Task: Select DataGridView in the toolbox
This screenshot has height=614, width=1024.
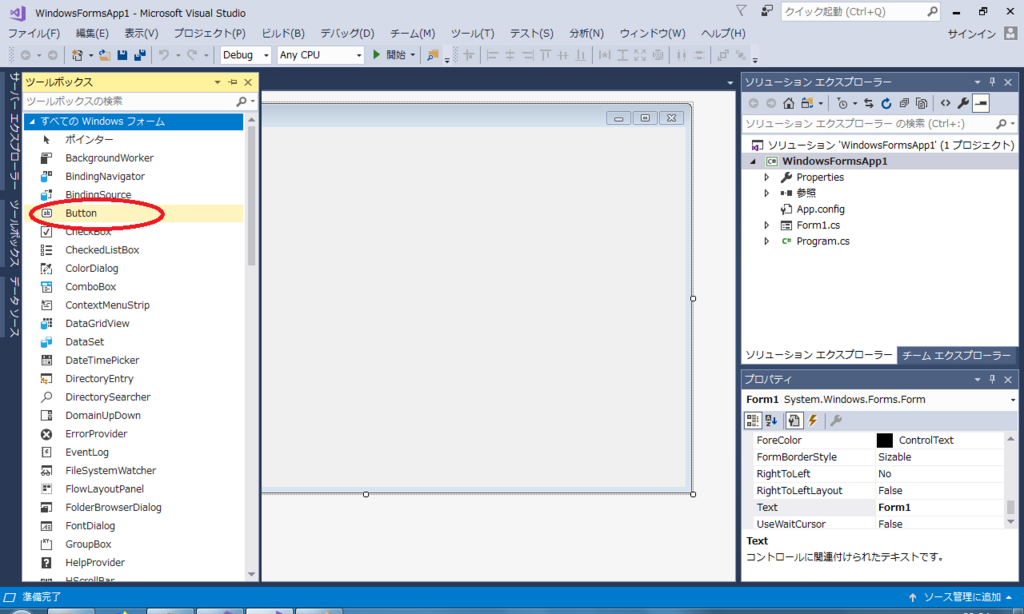Action: pos(97,323)
